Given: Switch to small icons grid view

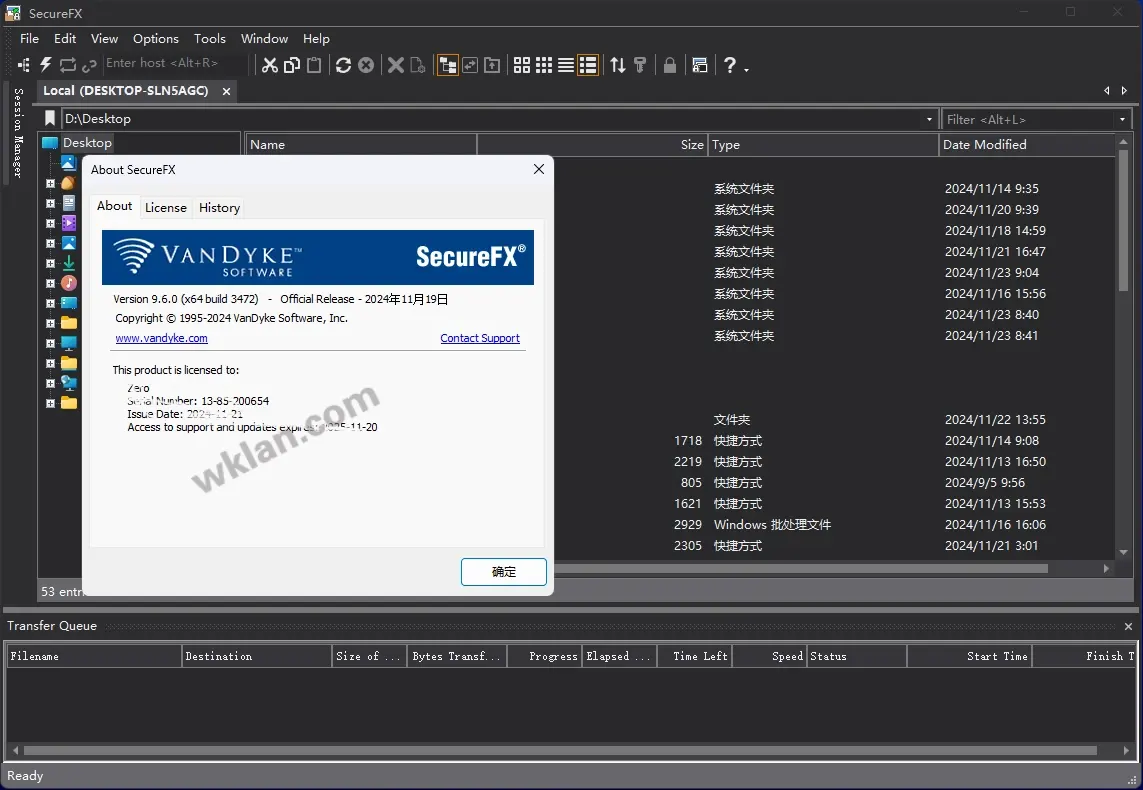Looking at the screenshot, I should [544, 65].
